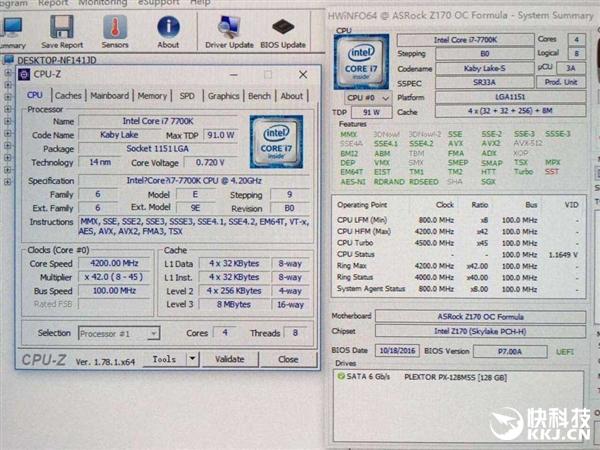Open the Monitoring menu
The height and width of the screenshot is (450, 600).
tap(103, 3)
